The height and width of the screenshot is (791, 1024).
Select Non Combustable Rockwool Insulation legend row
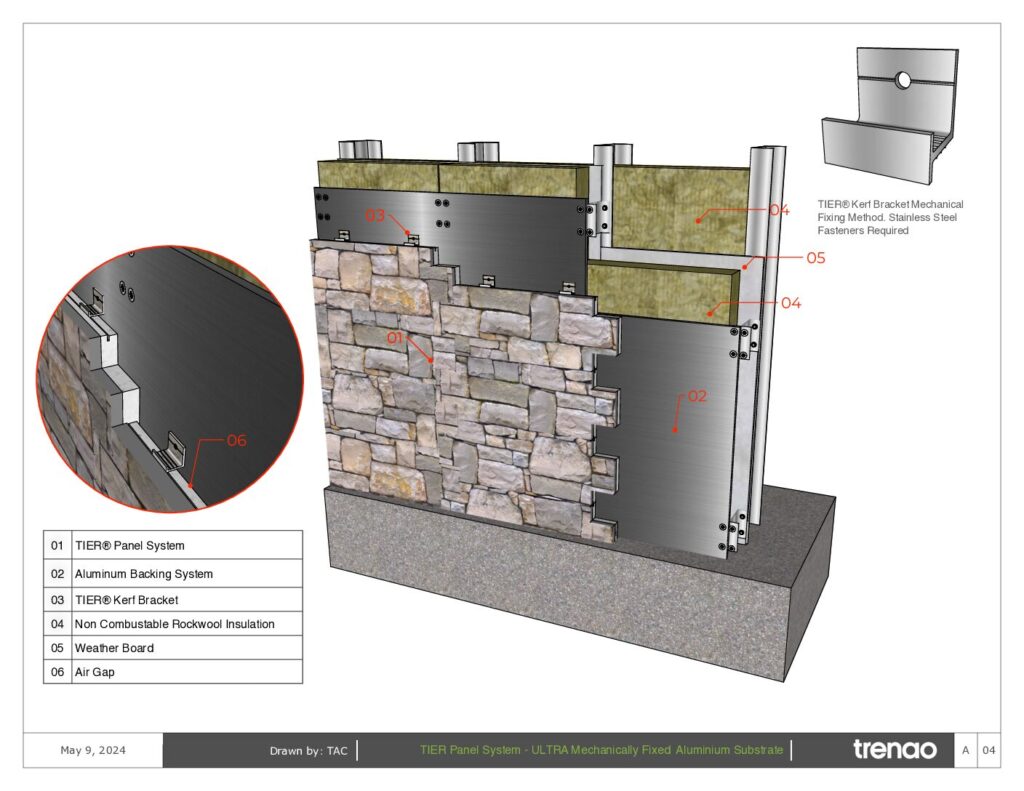pyautogui.click(x=173, y=624)
